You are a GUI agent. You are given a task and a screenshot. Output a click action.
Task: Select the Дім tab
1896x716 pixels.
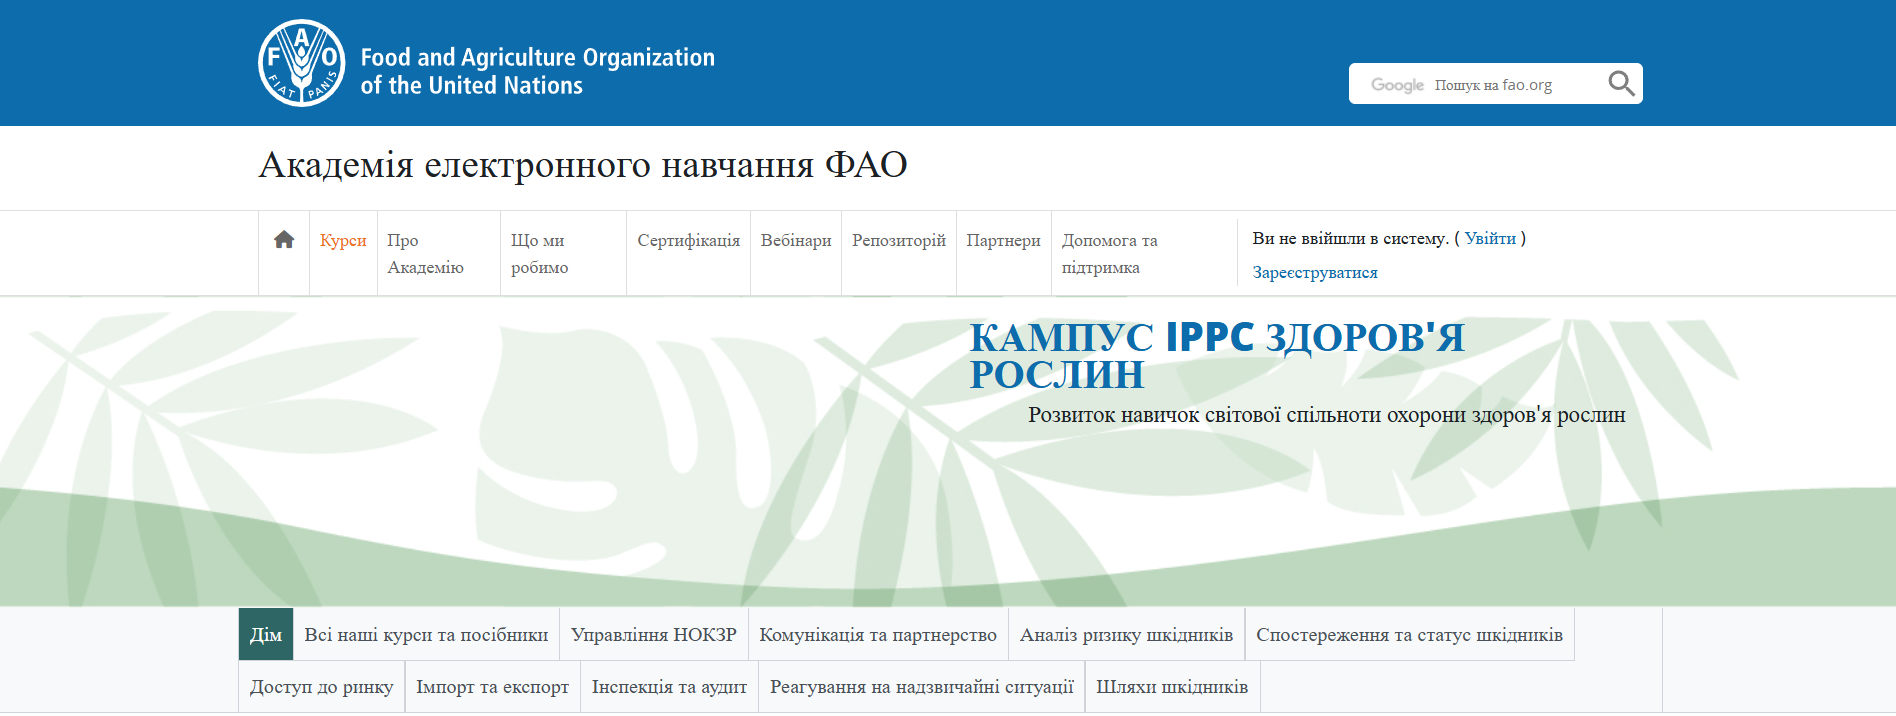pyautogui.click(x=266, y=635)
